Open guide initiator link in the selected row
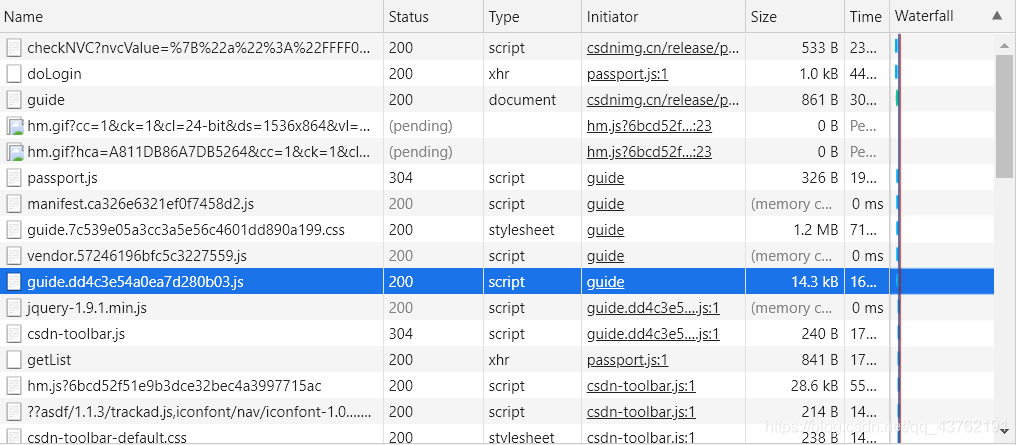 tap(605, 282)
